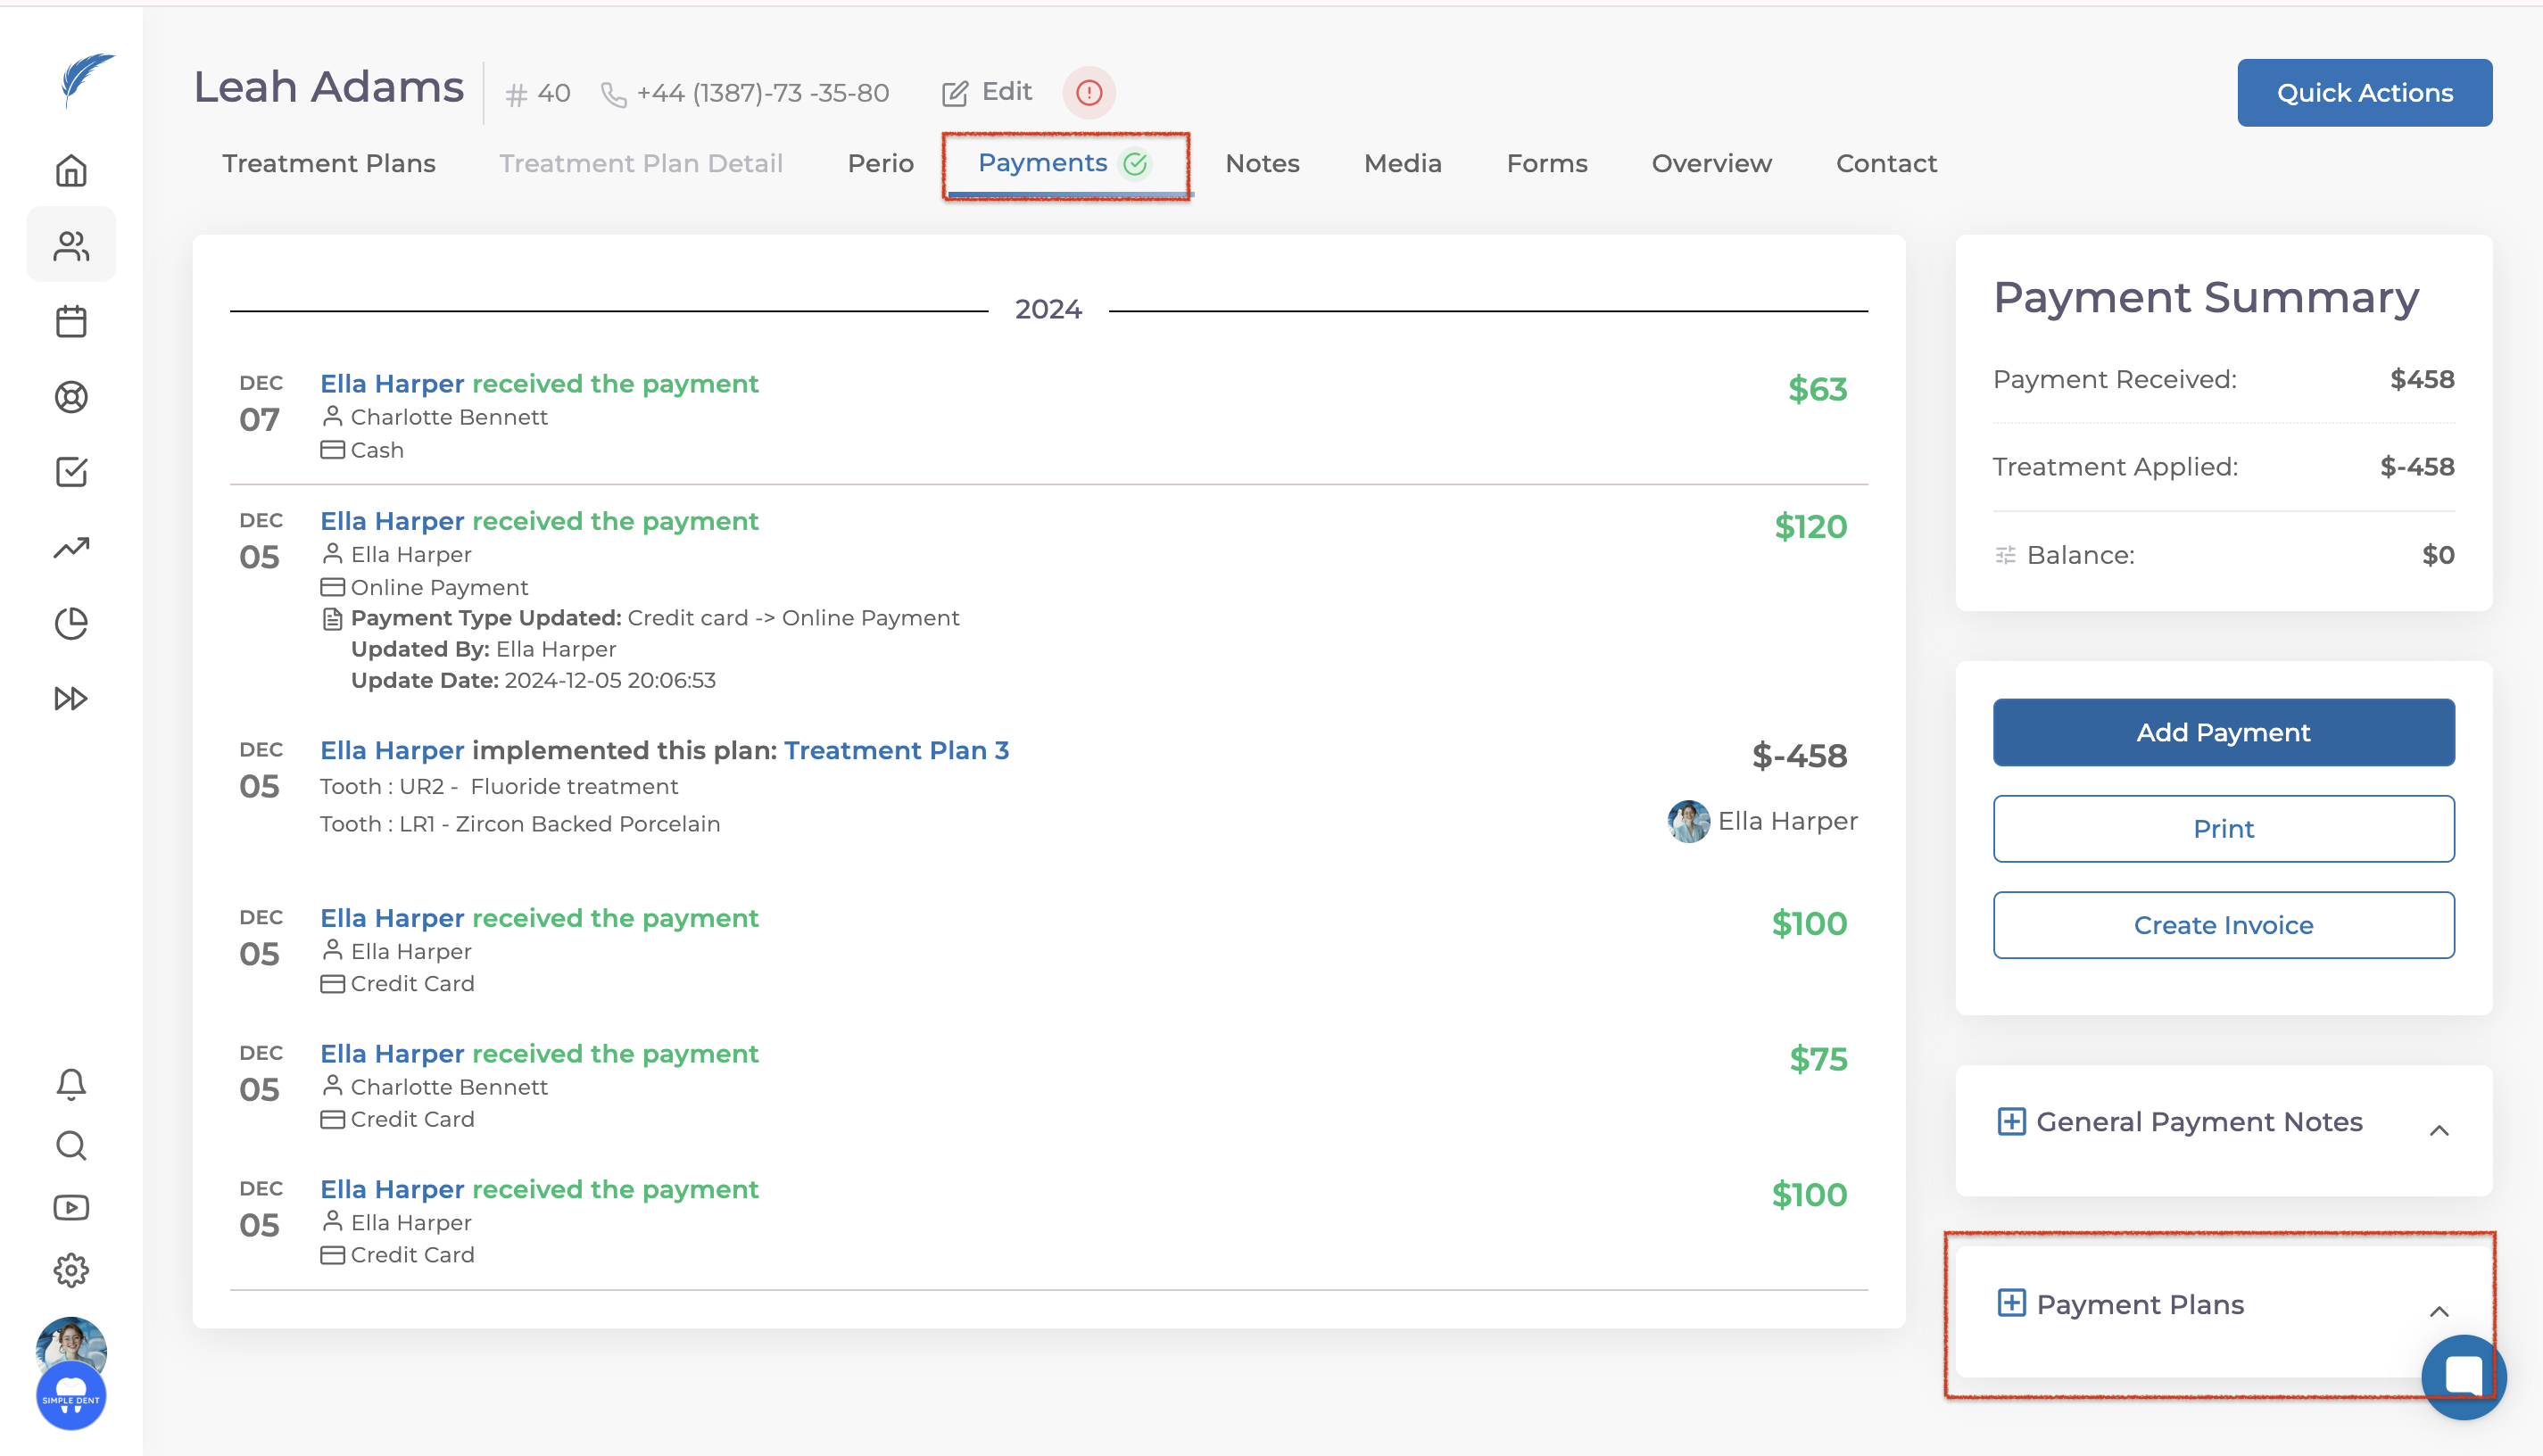Open the calendar sidebar icon
This screenshot has width=2543, height=1456.
(71, 322)
